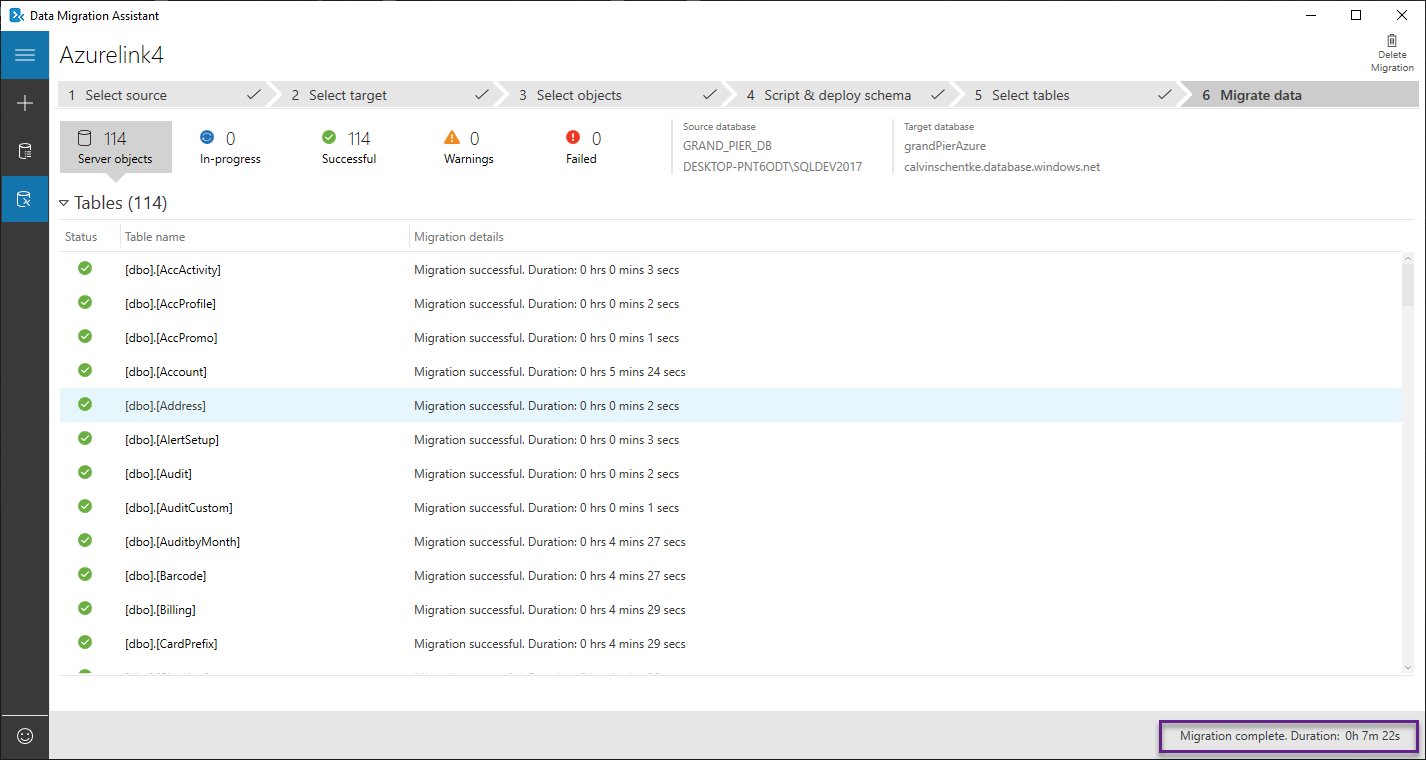Filter by 114 Server objects
Viewport: 1426px width, 760px height.
pos(115,147)
